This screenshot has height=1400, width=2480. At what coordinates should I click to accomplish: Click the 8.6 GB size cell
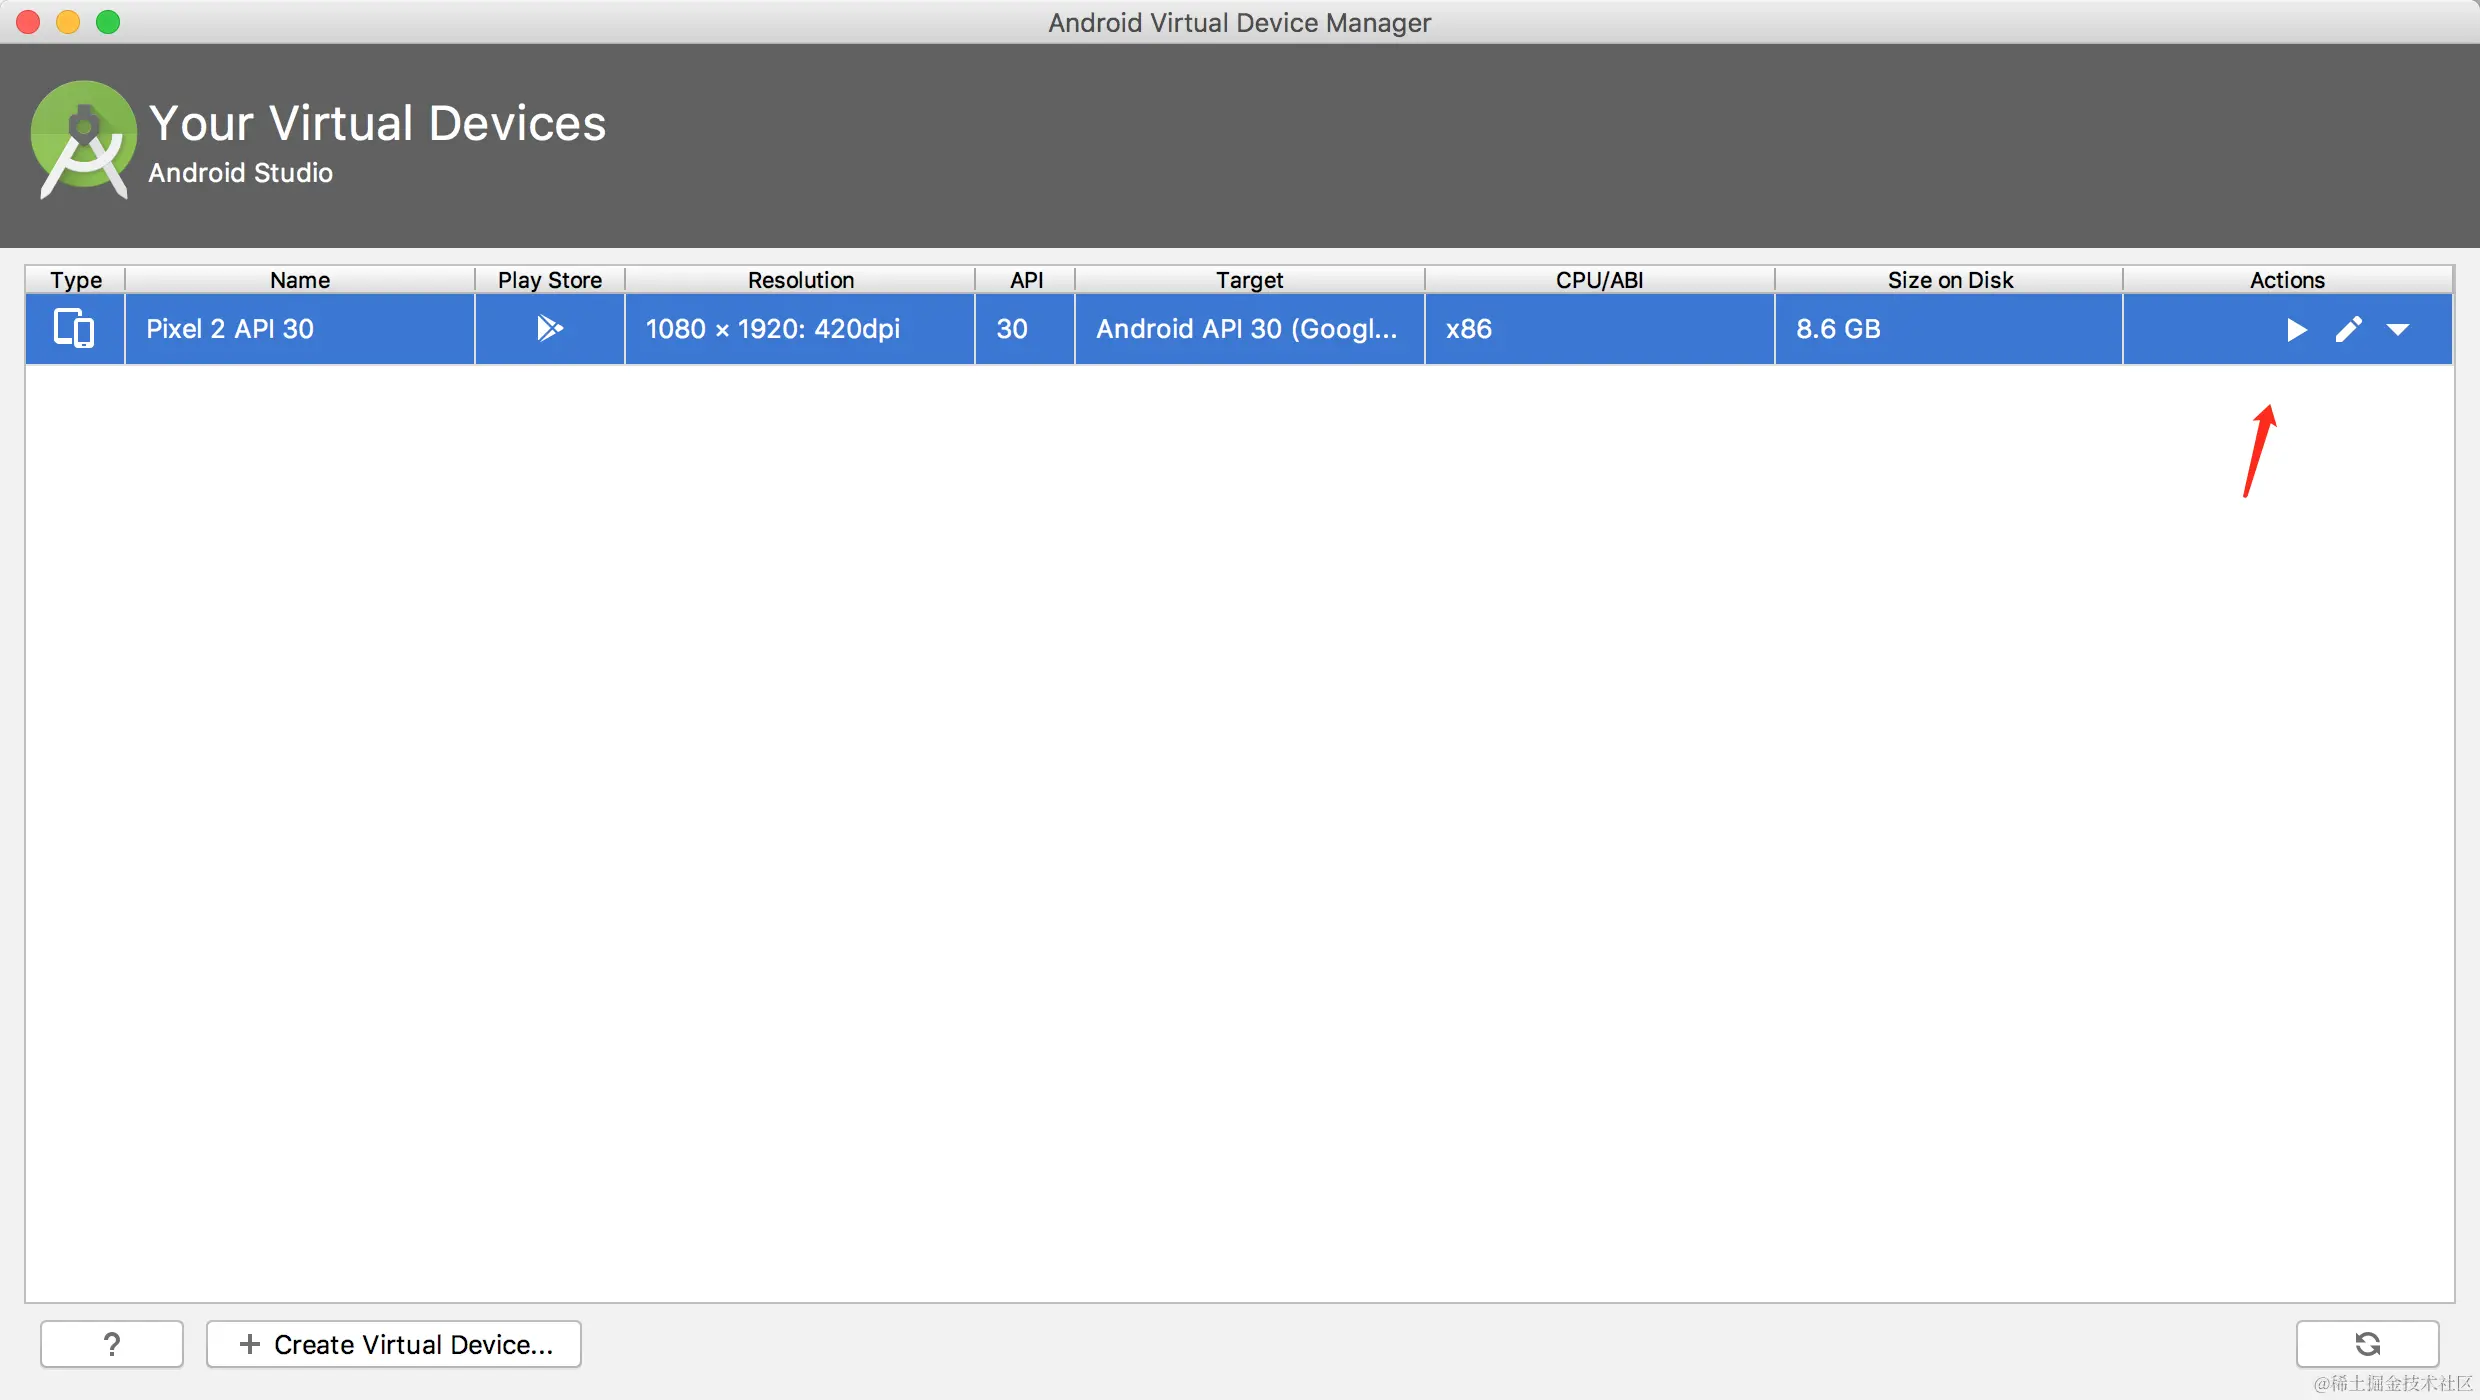pos(1838,329)
